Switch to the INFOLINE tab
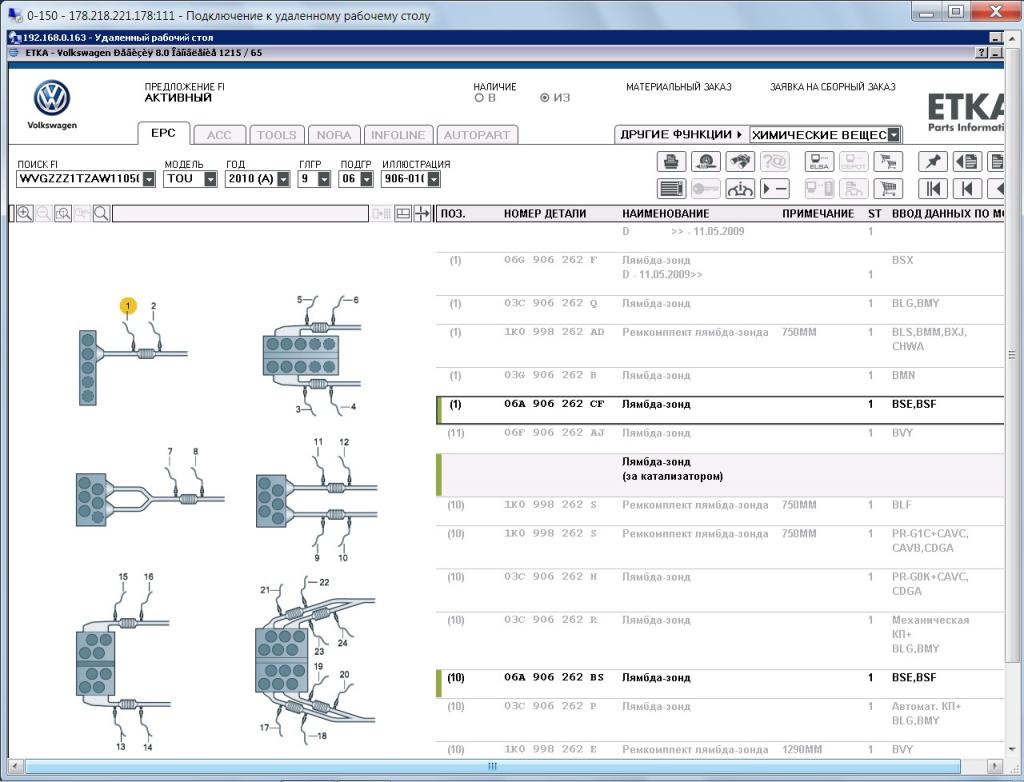The height and width of the screenshot is (782, 1024). [x=398, y=135]
